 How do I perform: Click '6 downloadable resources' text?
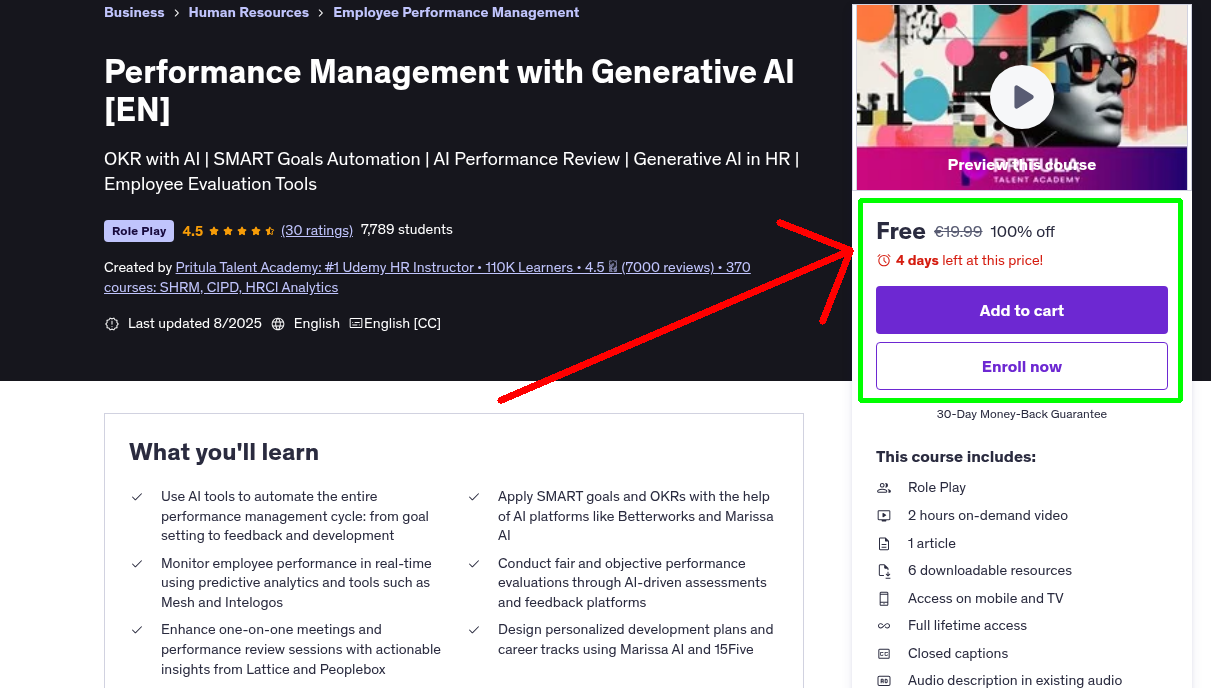pyautogui.click(x=990, y=571)
